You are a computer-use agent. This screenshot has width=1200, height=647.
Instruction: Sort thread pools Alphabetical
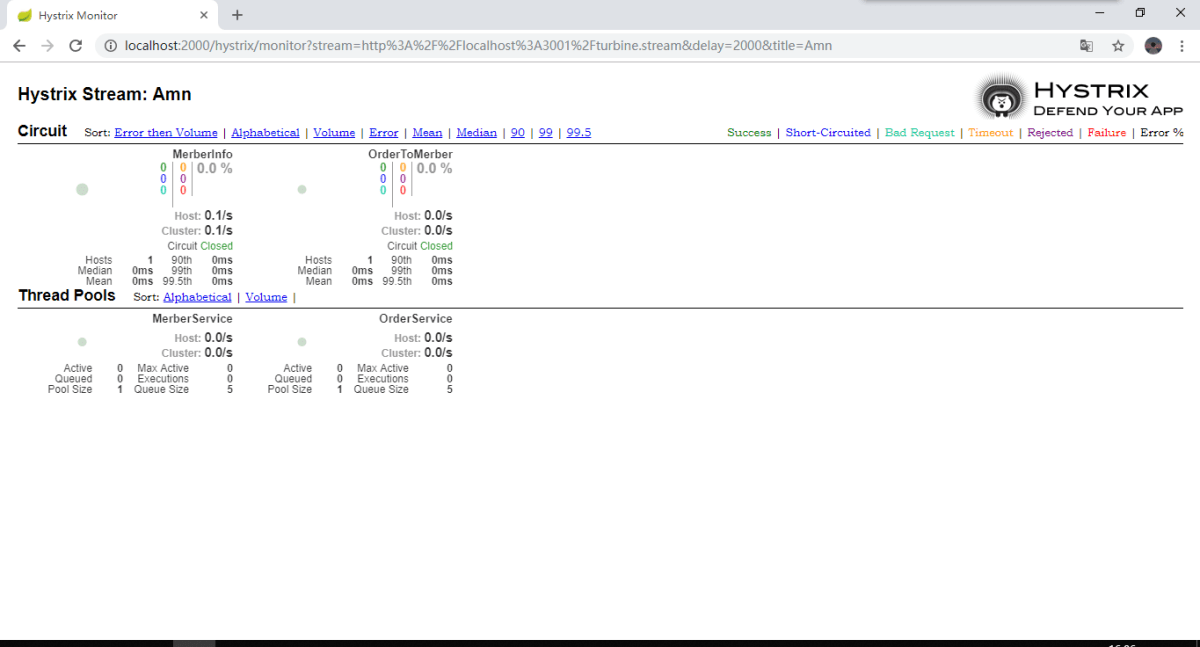click(x=197, y=297)
